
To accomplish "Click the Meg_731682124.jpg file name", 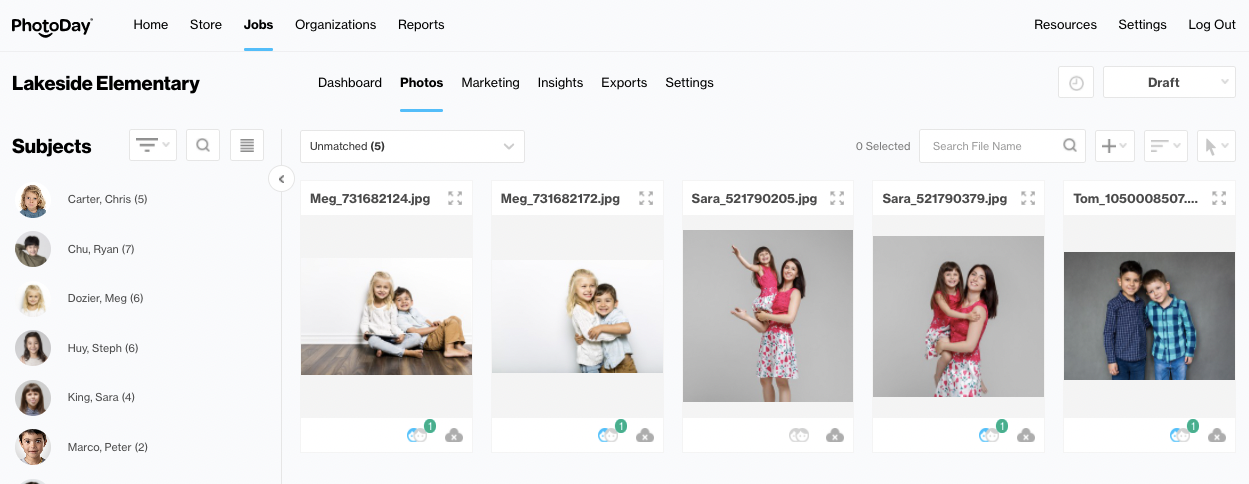I will 370,199.
